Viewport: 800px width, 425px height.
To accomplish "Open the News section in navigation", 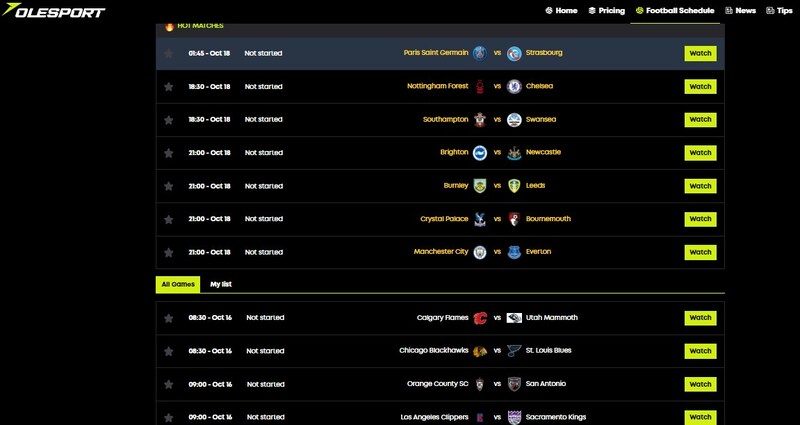I will tap(739, 10).
